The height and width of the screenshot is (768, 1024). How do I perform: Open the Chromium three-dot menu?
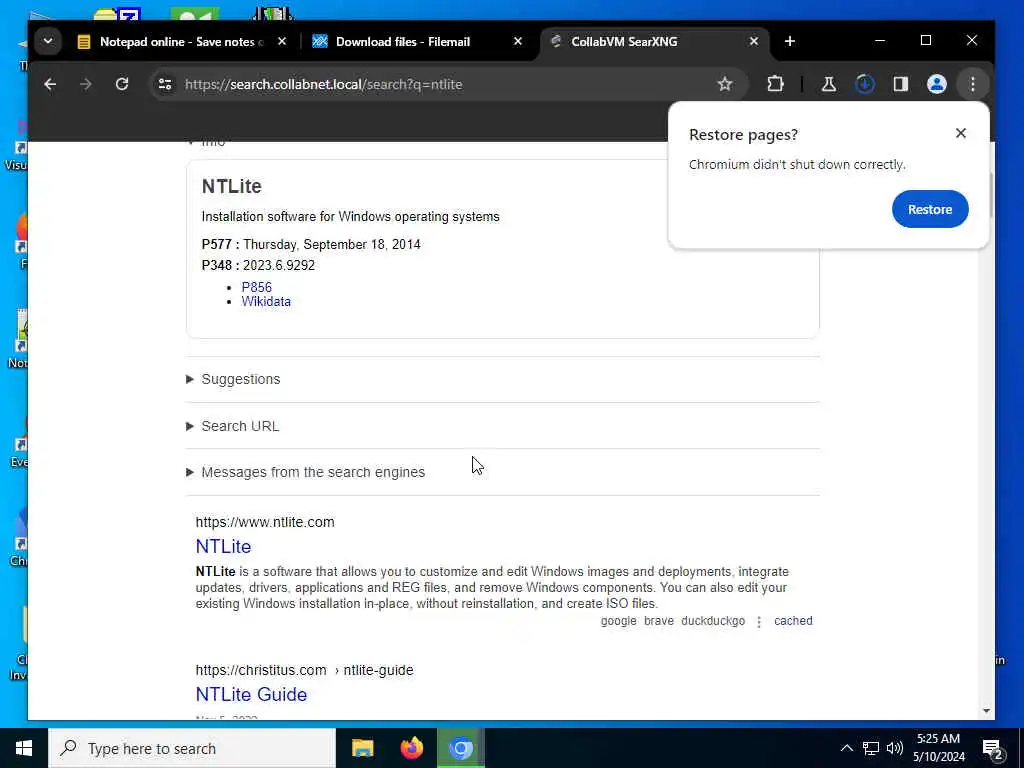972,84
